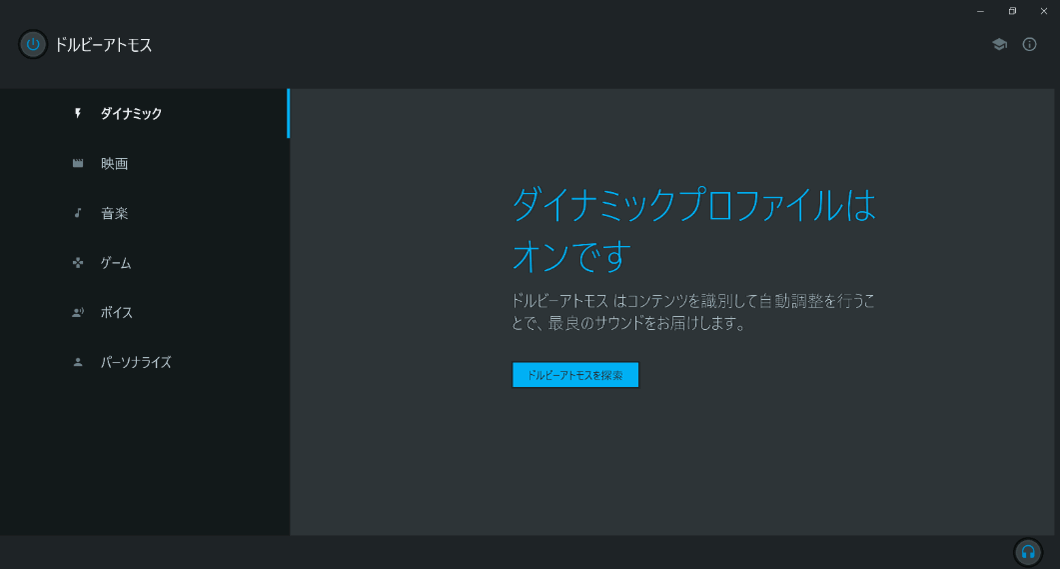1060x569 pixels.
Task: Switch to the ボイス profile
Action: click(x=145, y=312)
